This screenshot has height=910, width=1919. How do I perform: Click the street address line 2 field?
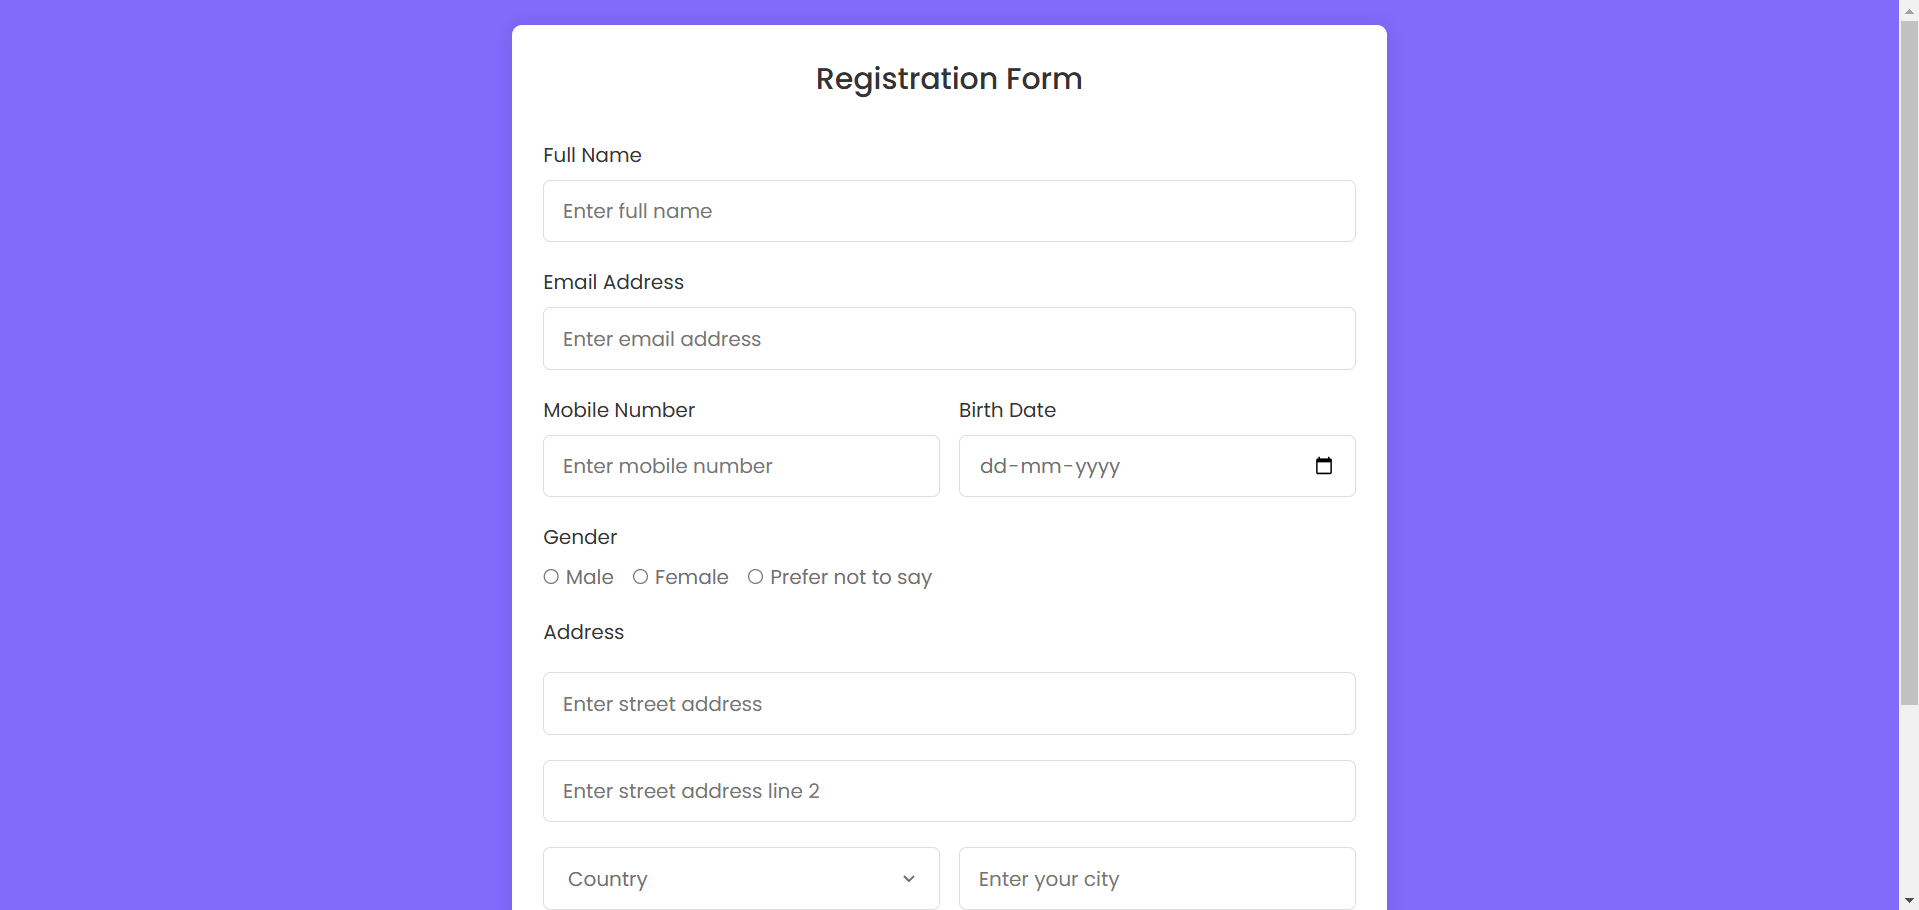(x=948, y=790)
